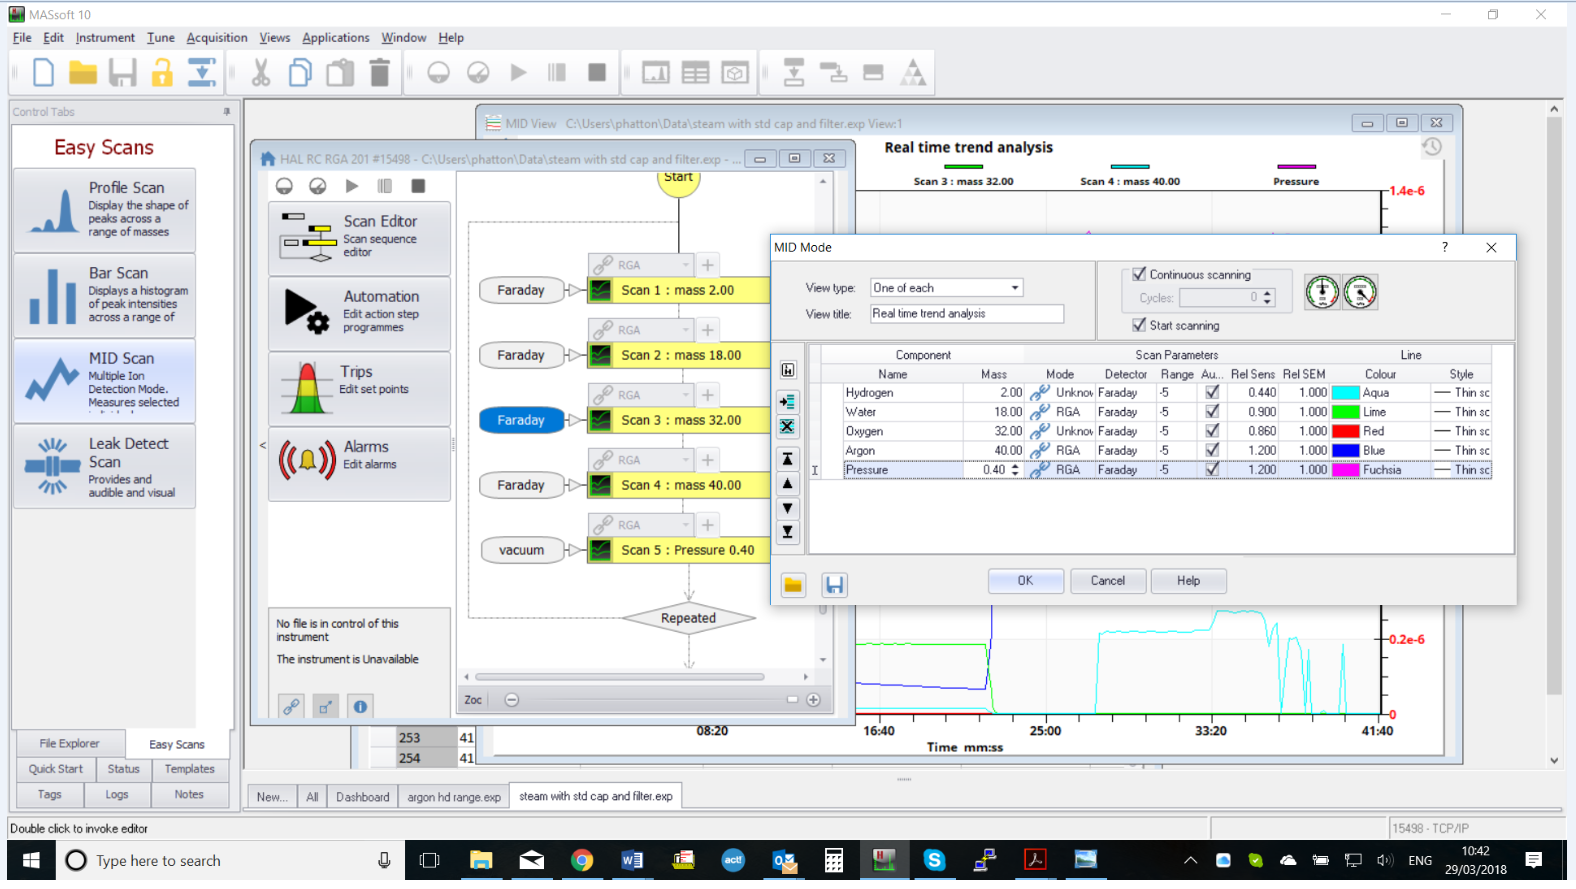Open the Instrument menu
Screen dimensions: 1576x889
coord(105,38)
